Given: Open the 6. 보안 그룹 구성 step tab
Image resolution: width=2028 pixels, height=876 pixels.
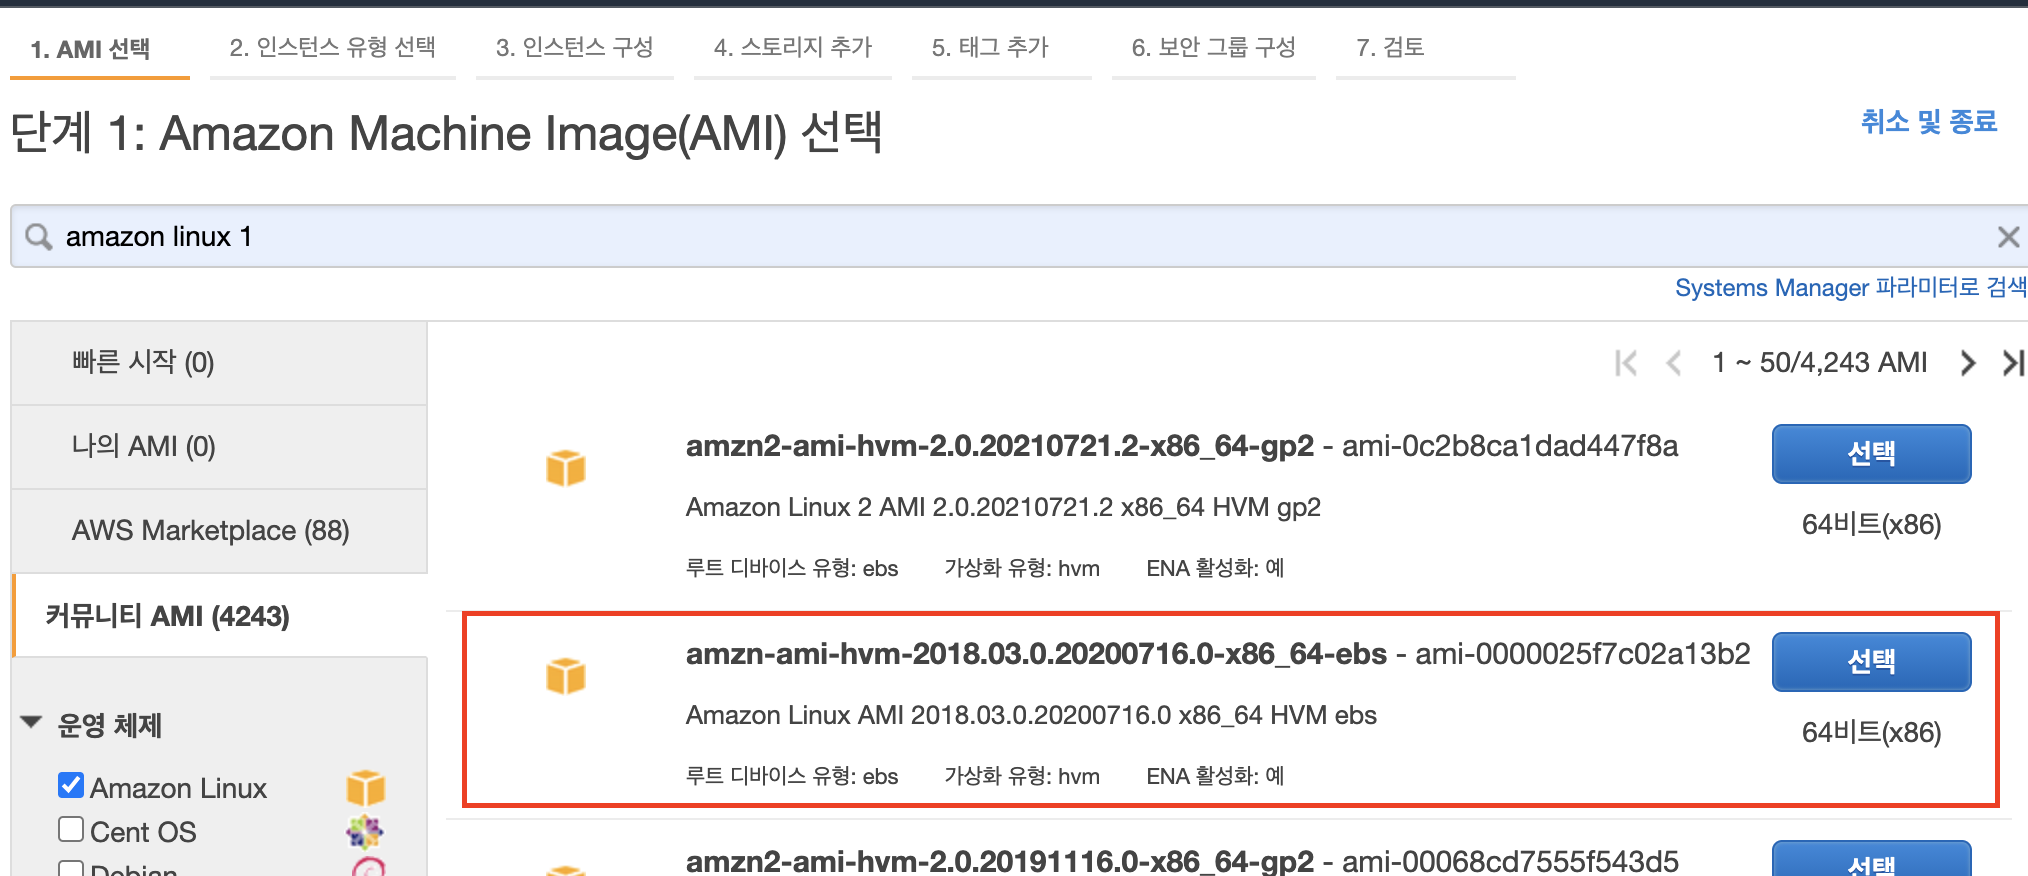Looking at the screenshot, I should pos(1214,47).
